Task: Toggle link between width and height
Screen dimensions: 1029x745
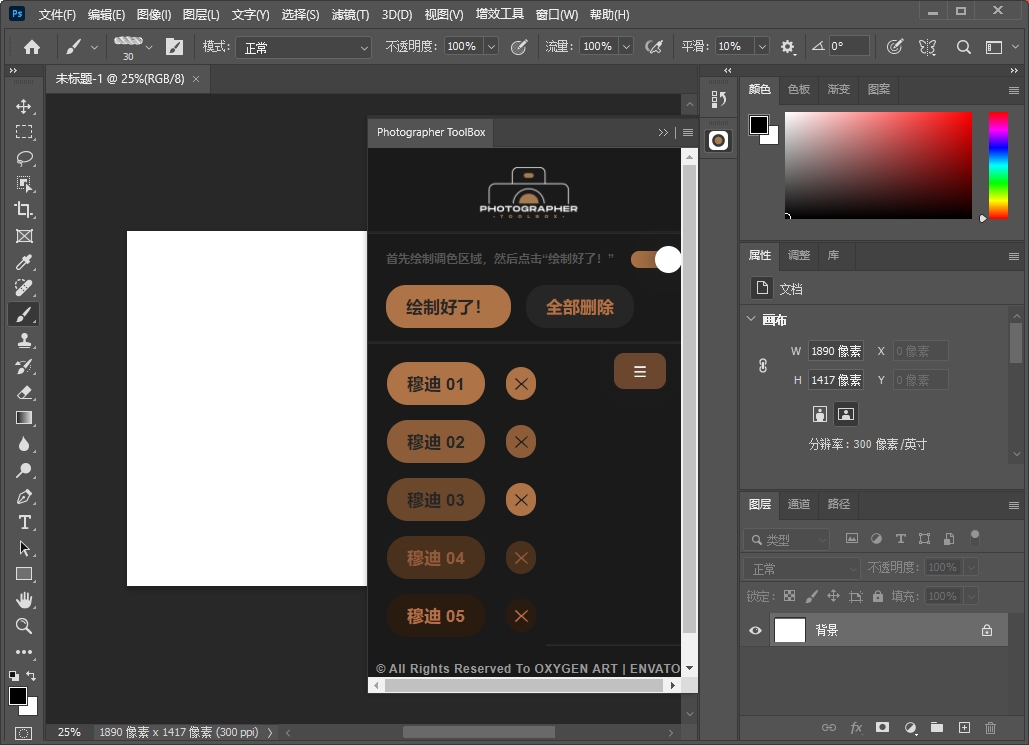Action: (763, 366)
